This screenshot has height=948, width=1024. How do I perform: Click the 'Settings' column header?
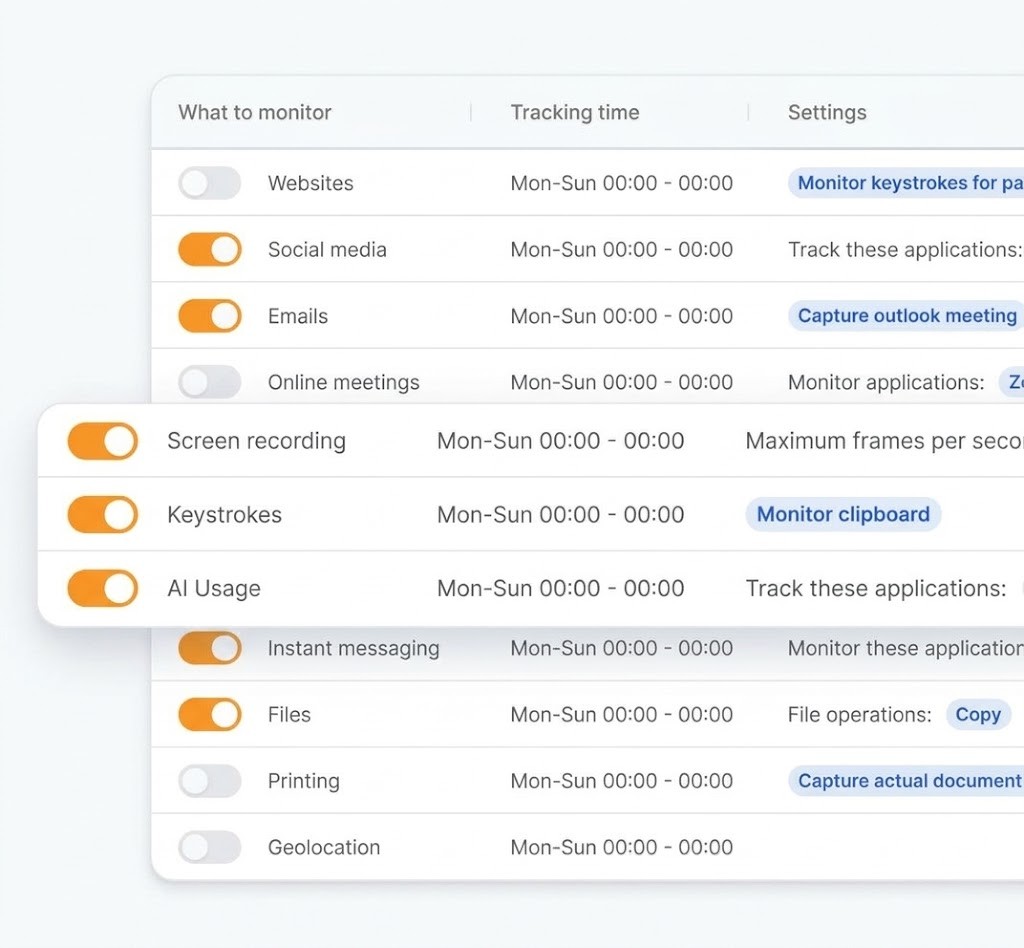tap(827, 112)
